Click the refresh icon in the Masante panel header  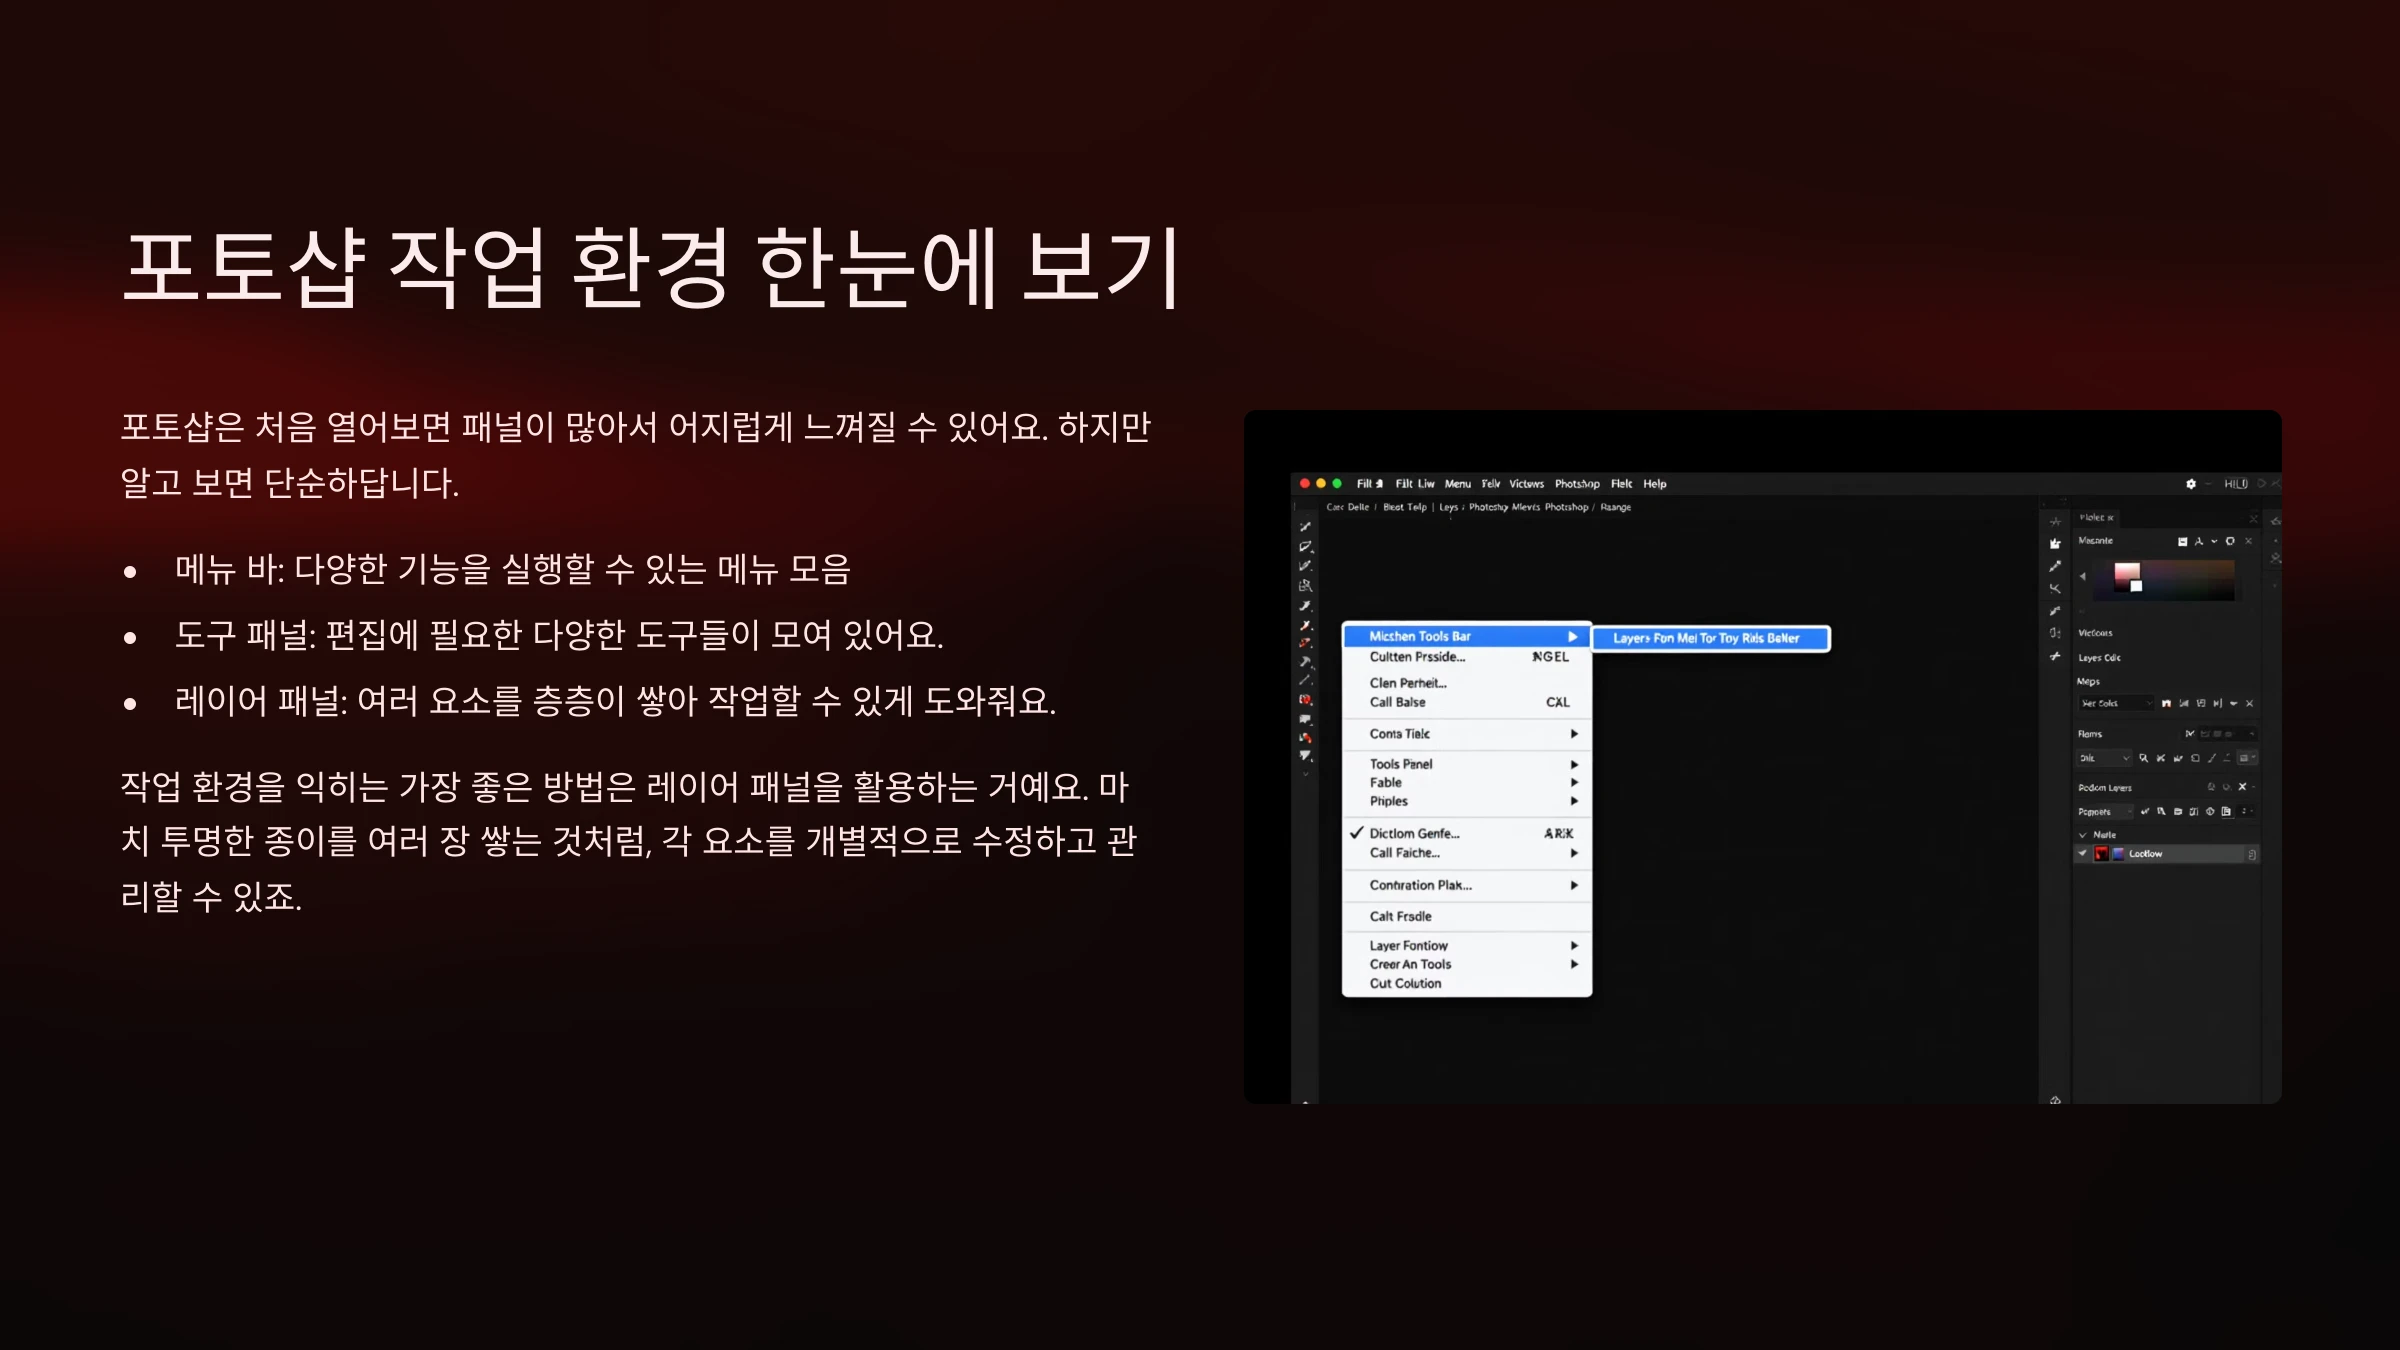coord(2230,541)
